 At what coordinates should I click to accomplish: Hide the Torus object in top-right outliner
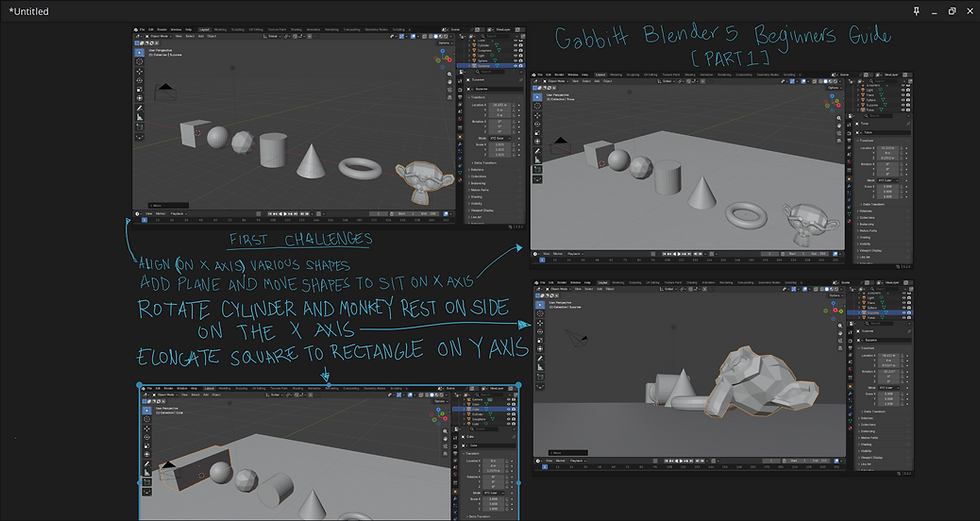click(903, 110)
